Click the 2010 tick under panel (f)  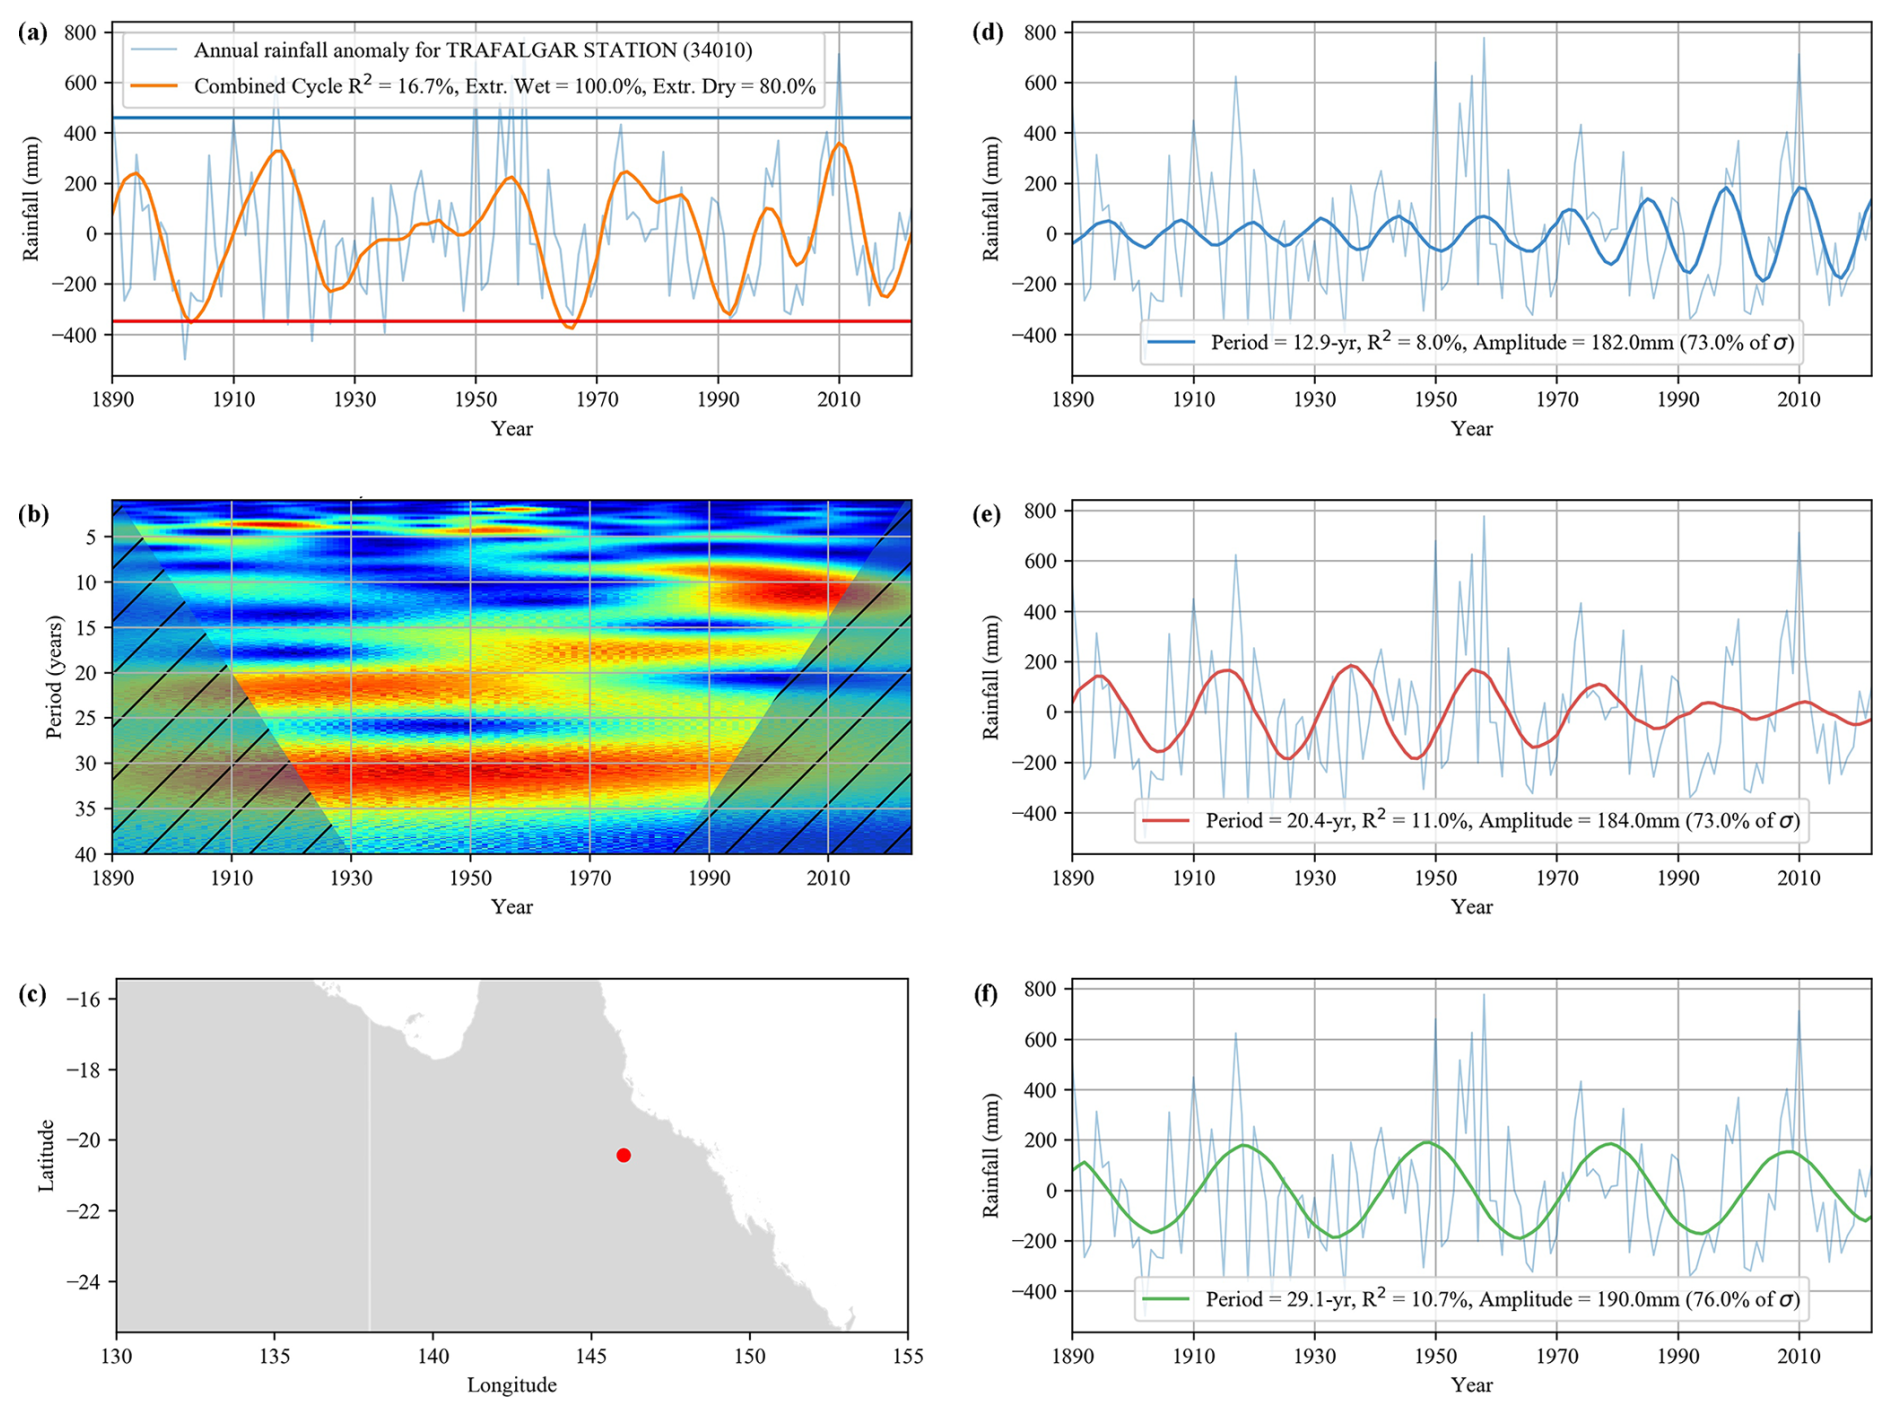[1798, 1356]
